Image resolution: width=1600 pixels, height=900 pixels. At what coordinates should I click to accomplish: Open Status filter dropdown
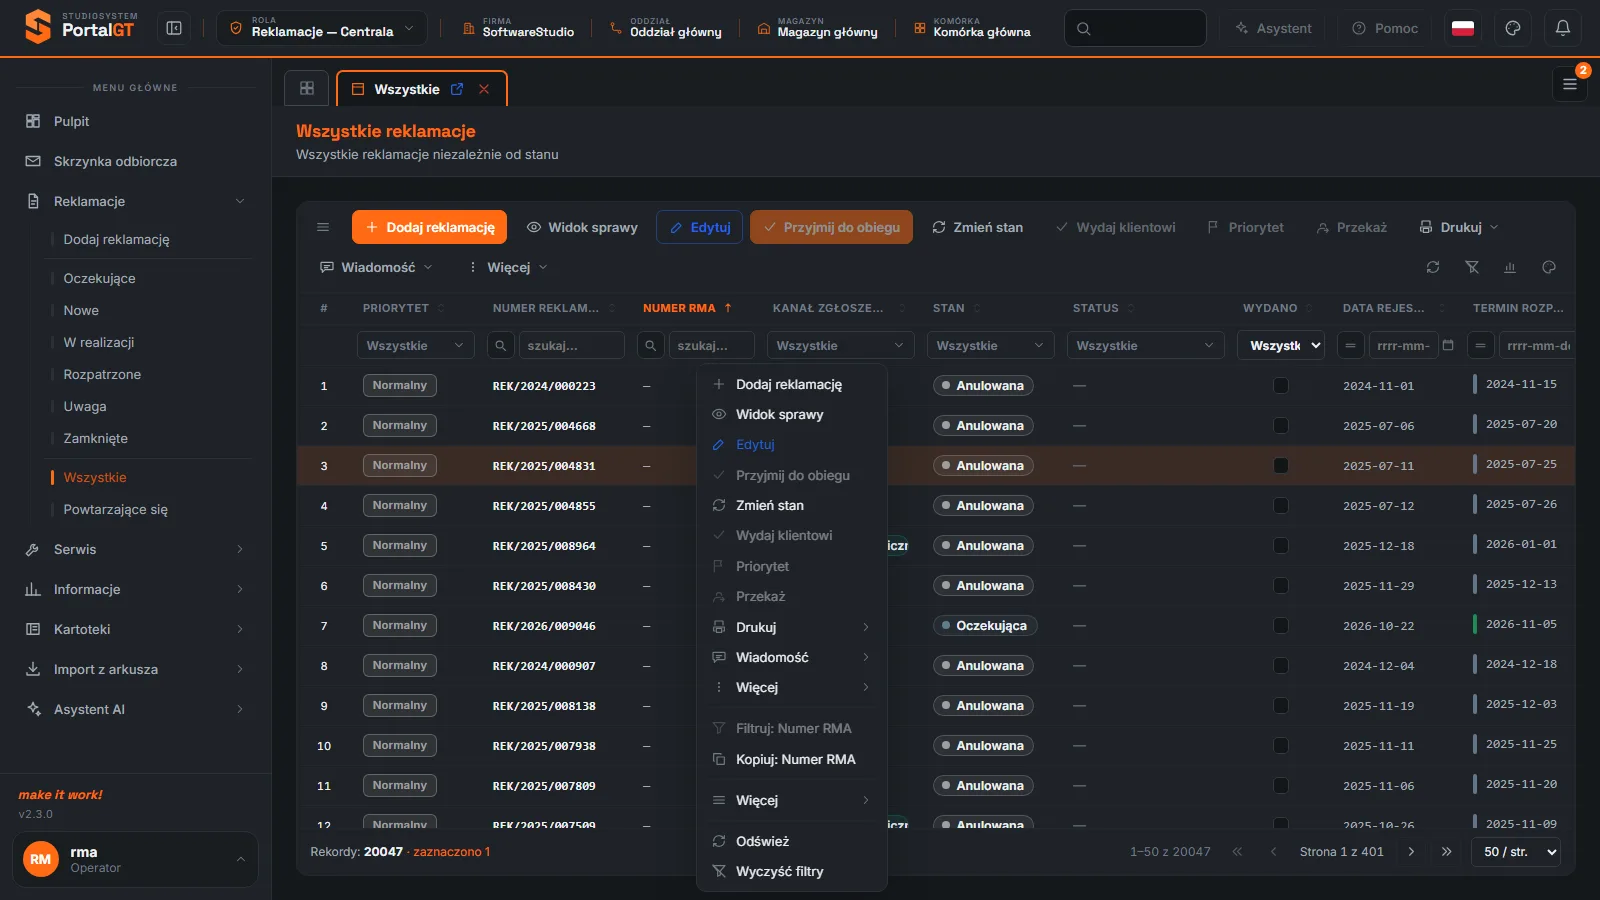point(1145,345)
